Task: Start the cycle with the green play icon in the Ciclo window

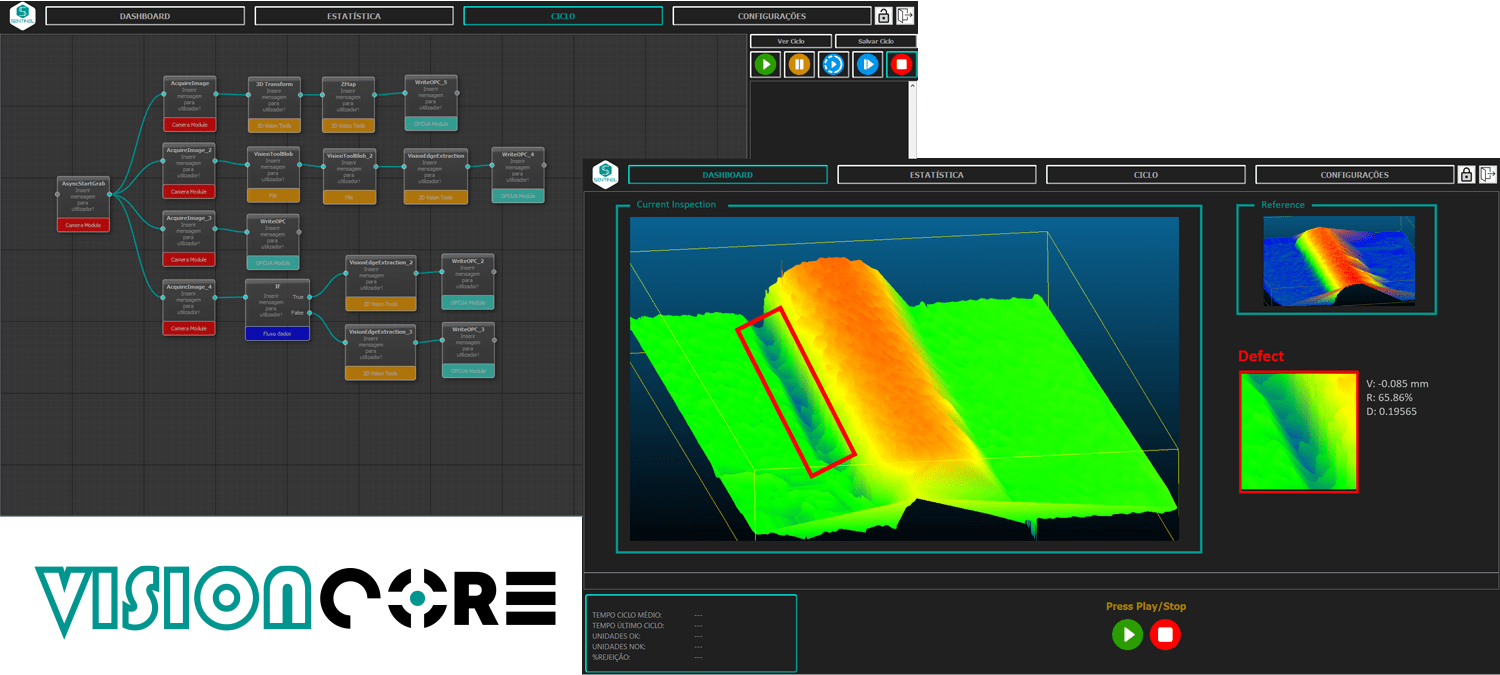Action: click(766, 65)
